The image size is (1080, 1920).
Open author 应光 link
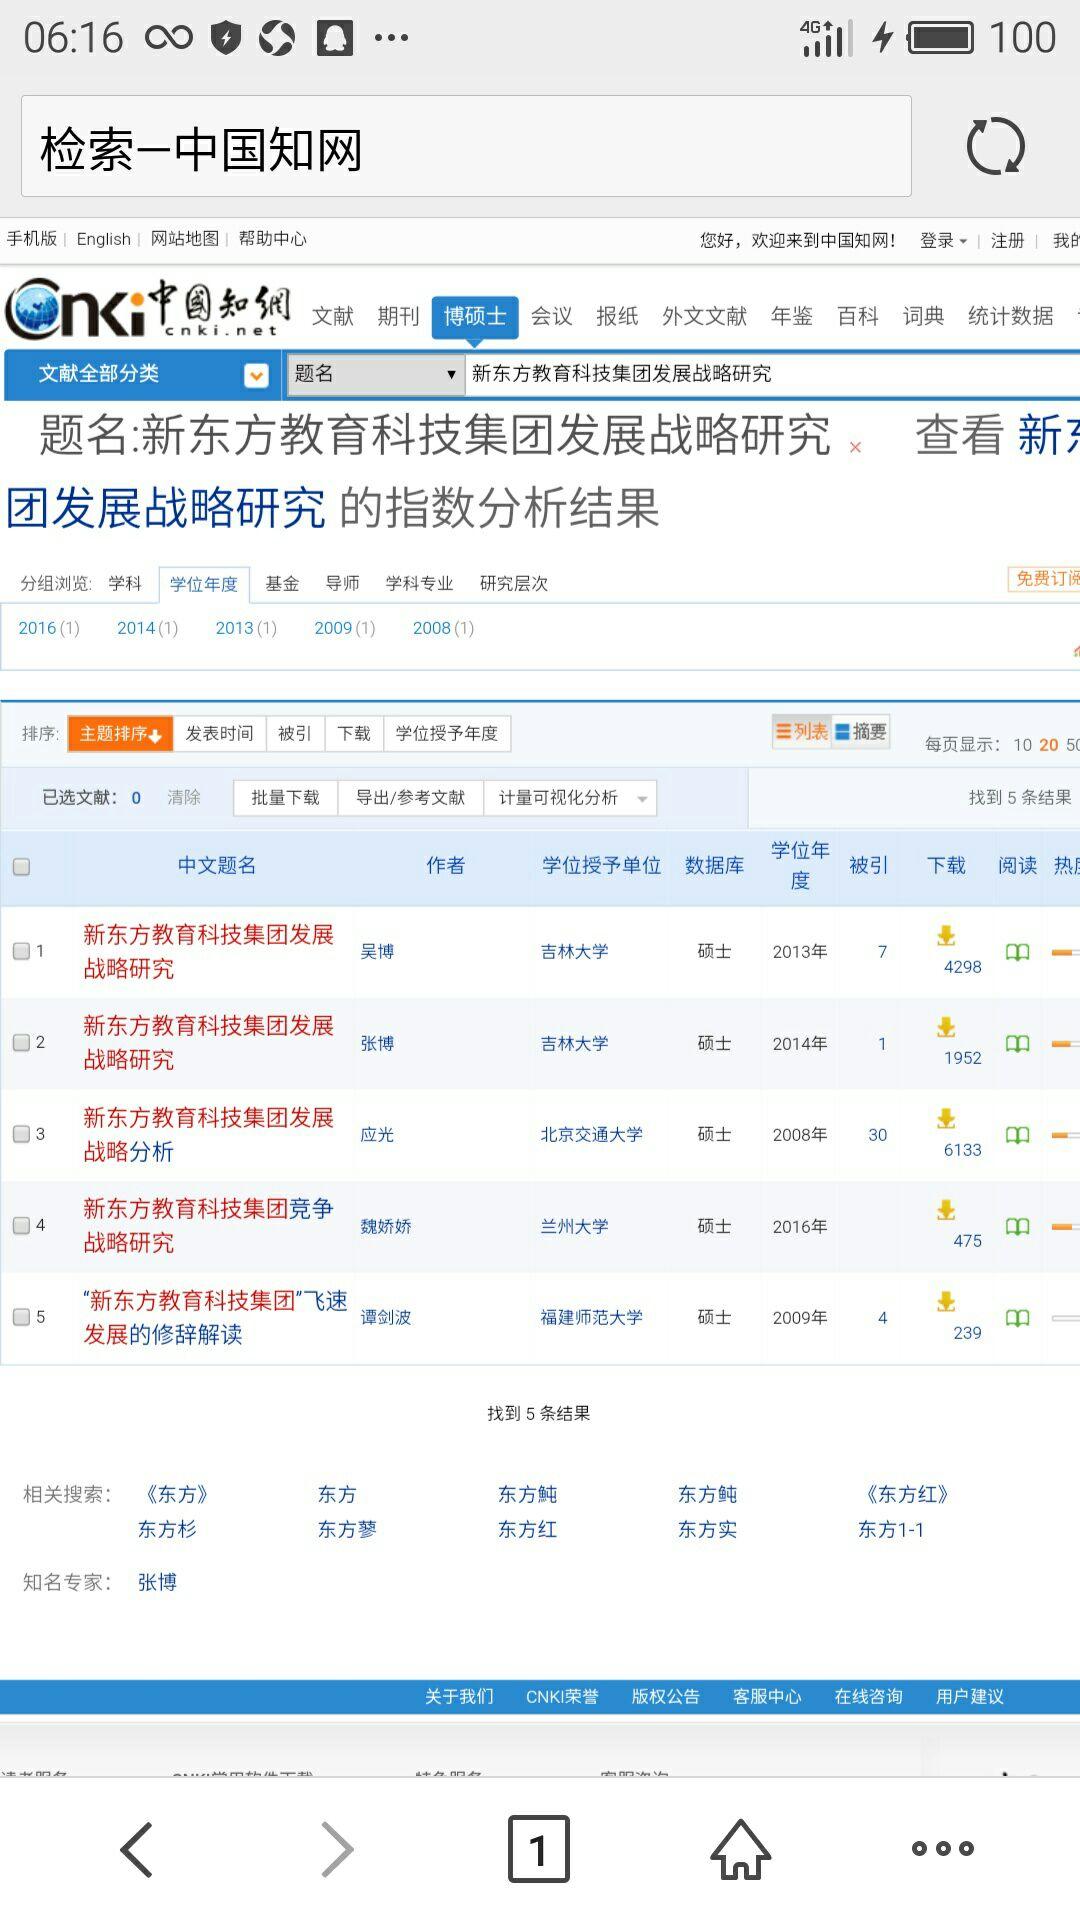coord(377,1135)
